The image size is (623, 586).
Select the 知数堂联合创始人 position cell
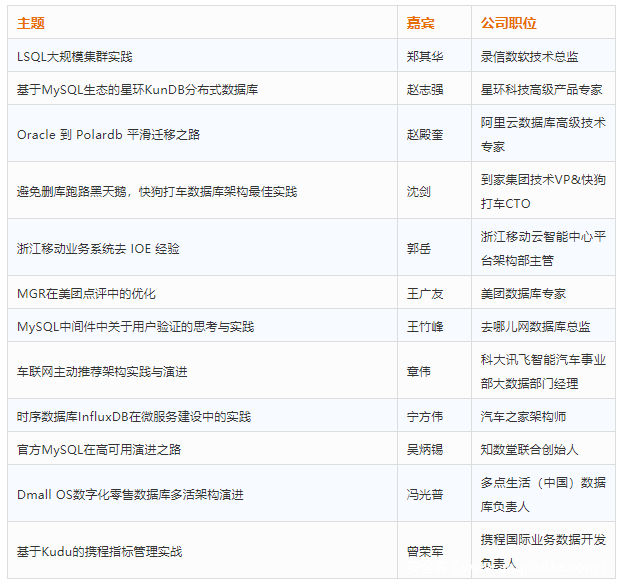click(x=529, y=450)
